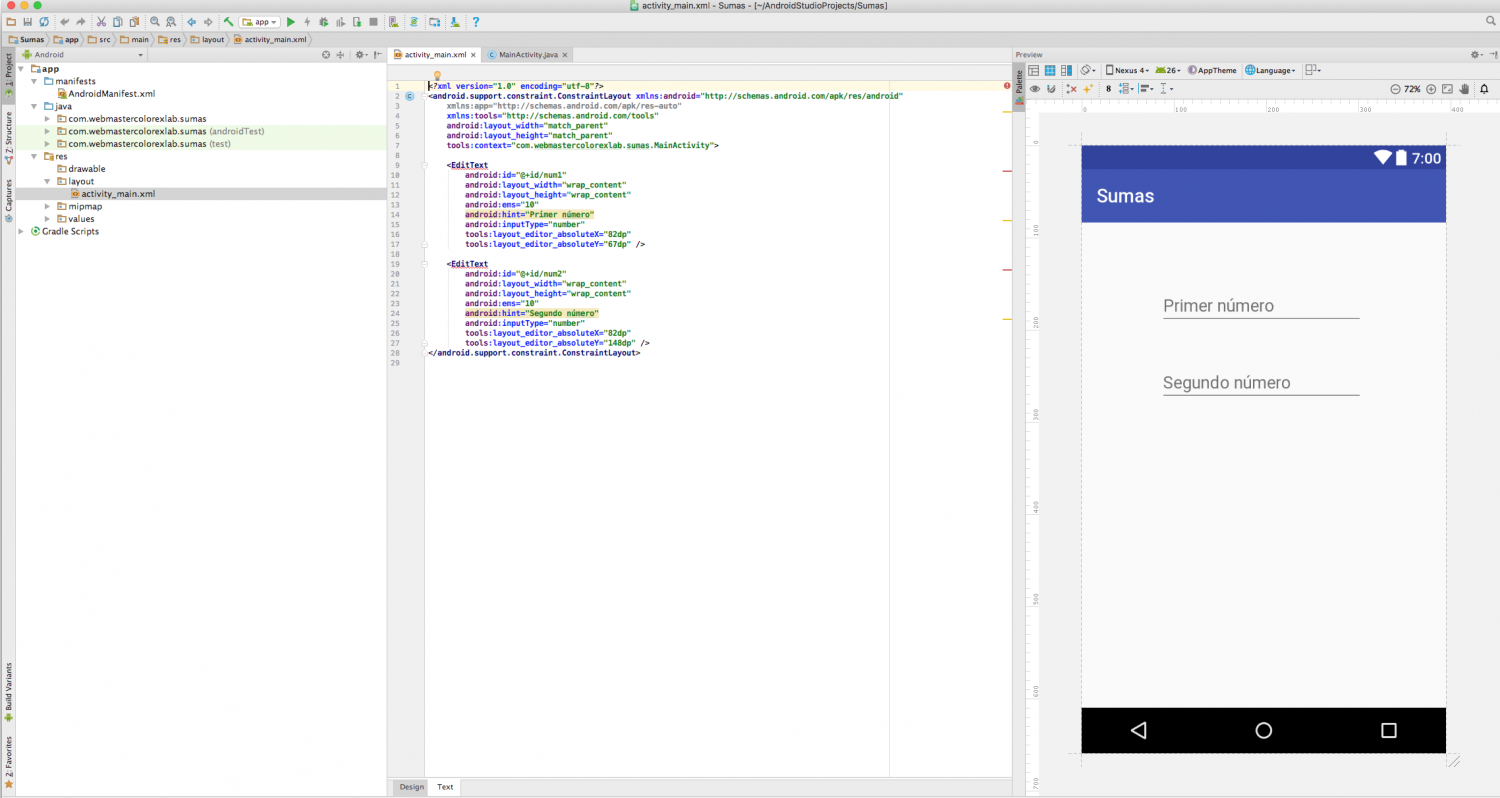Switch to the Design tab
The width and height of the screenshot is (1500, 798).
pyautogui.click(x=412, y=787)
